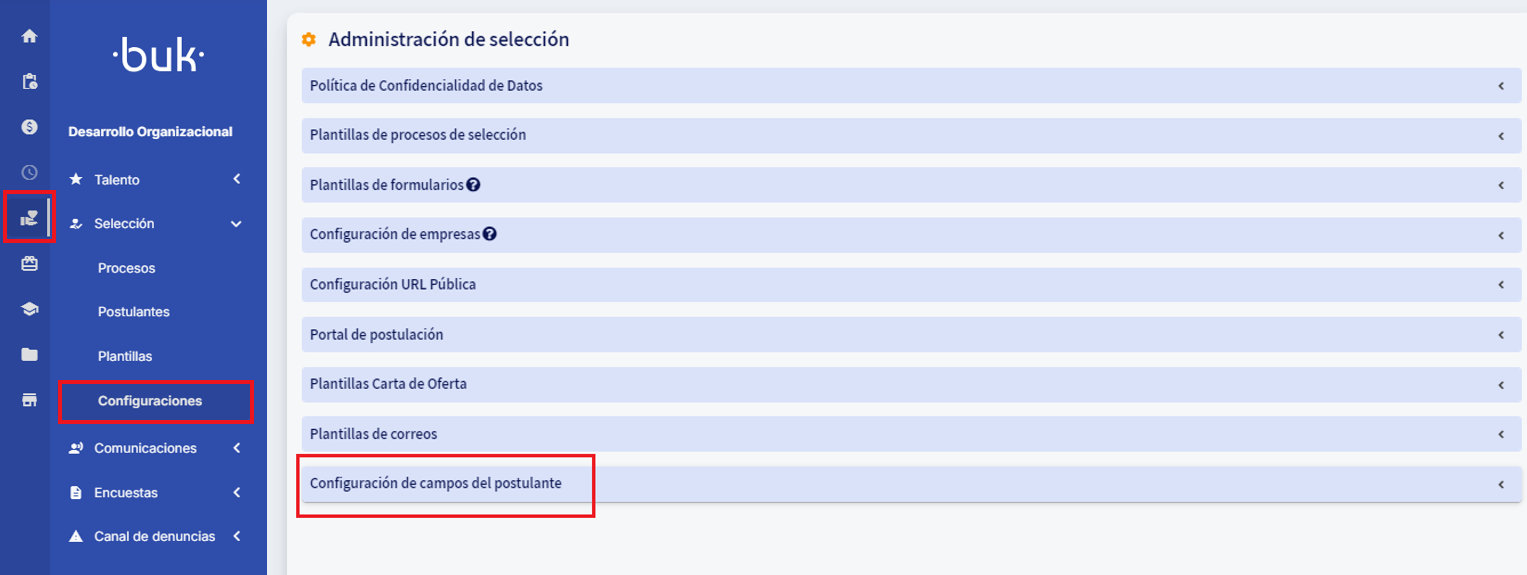Click the dollar sign payroll icon
The width and height of the screenshot is (1527, 575).
point(29,127)
